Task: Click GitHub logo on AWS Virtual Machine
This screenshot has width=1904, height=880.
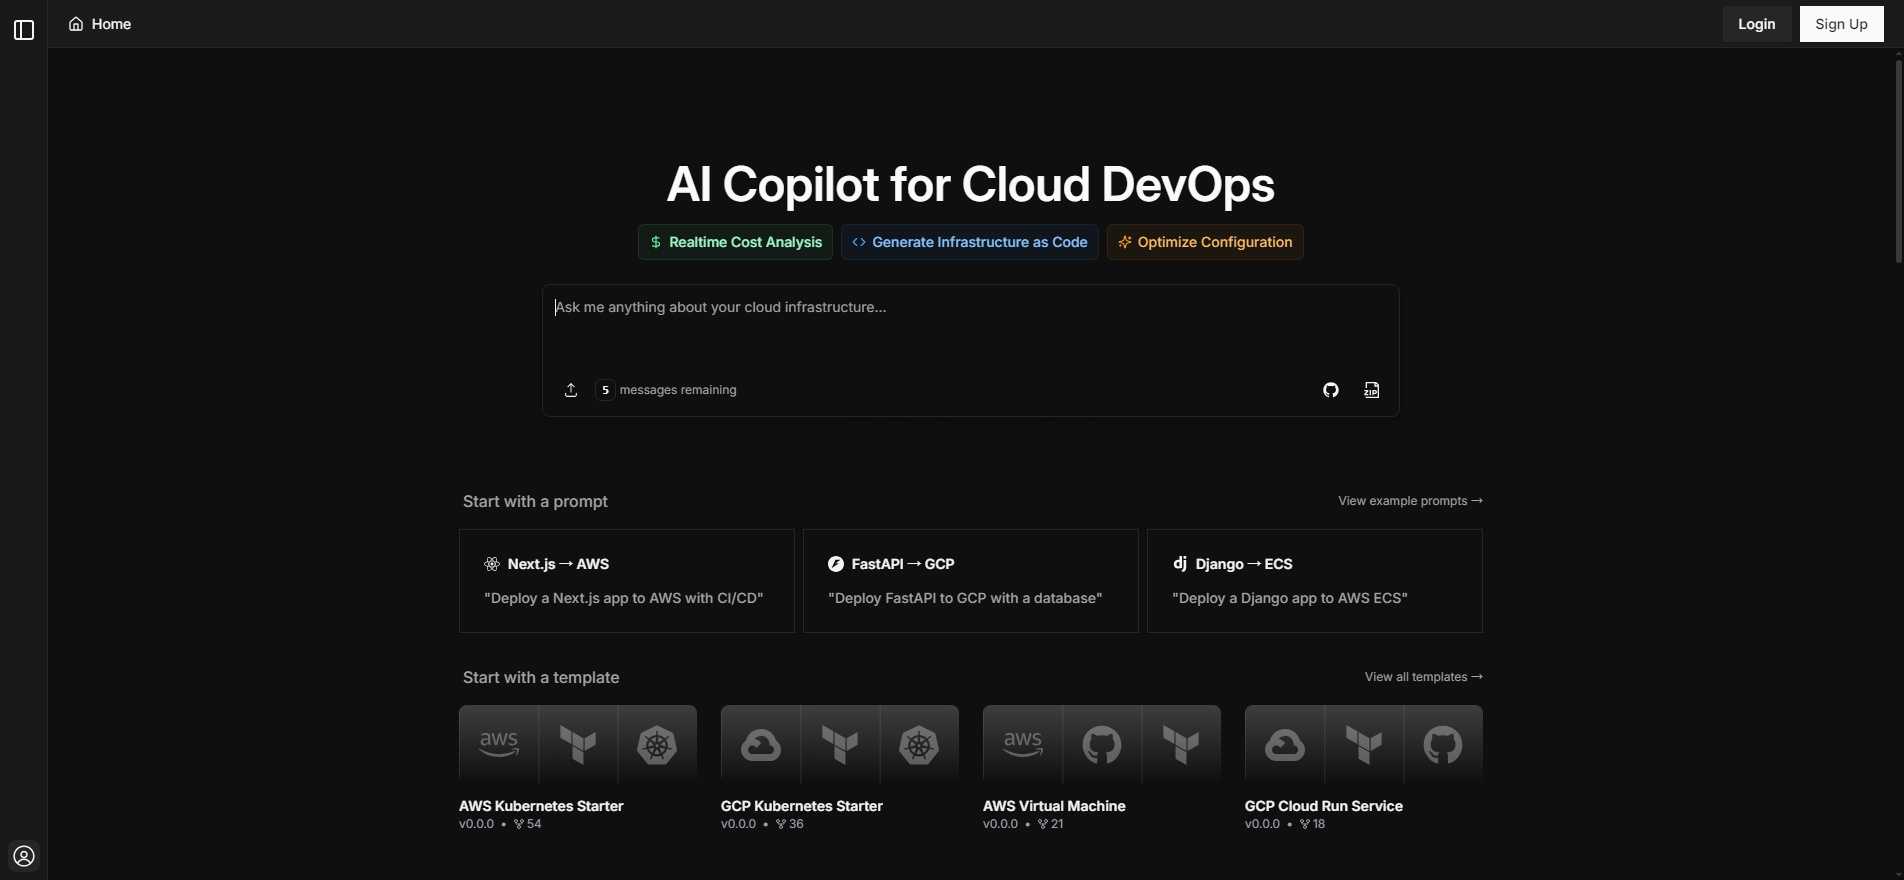Action: click(1102, 745)
